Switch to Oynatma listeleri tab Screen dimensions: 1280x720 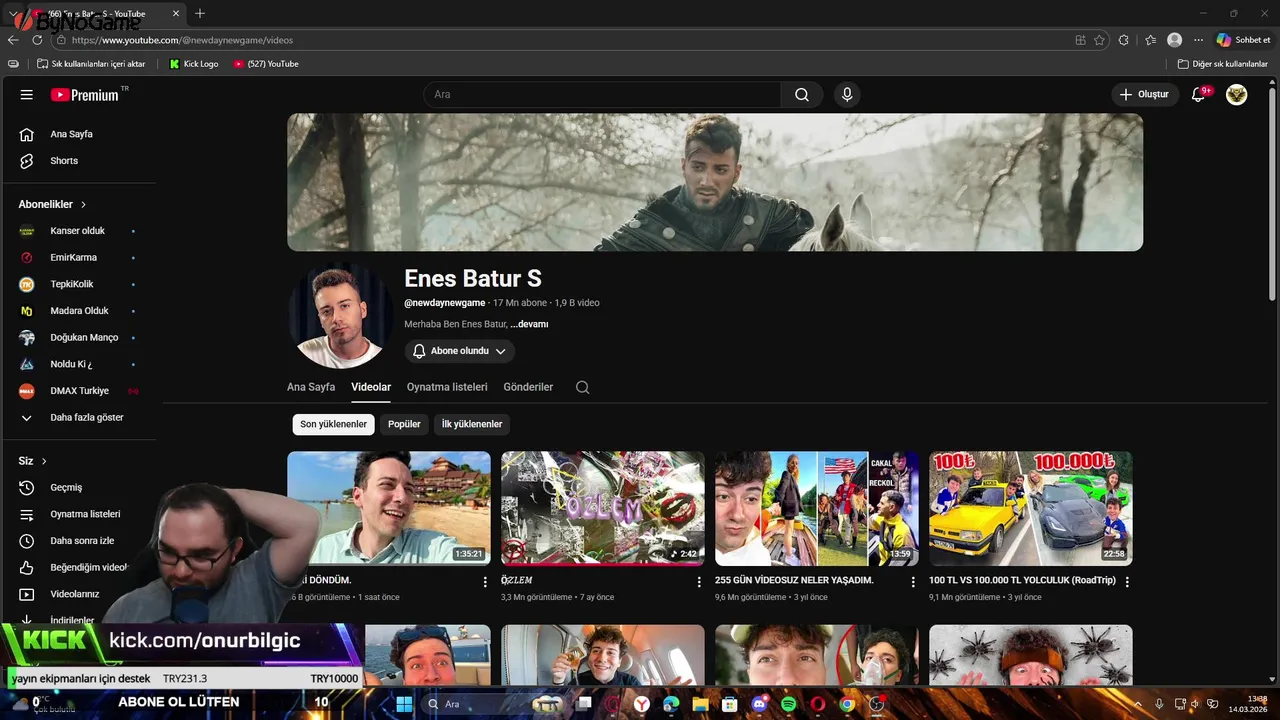[x=447, y=387]
